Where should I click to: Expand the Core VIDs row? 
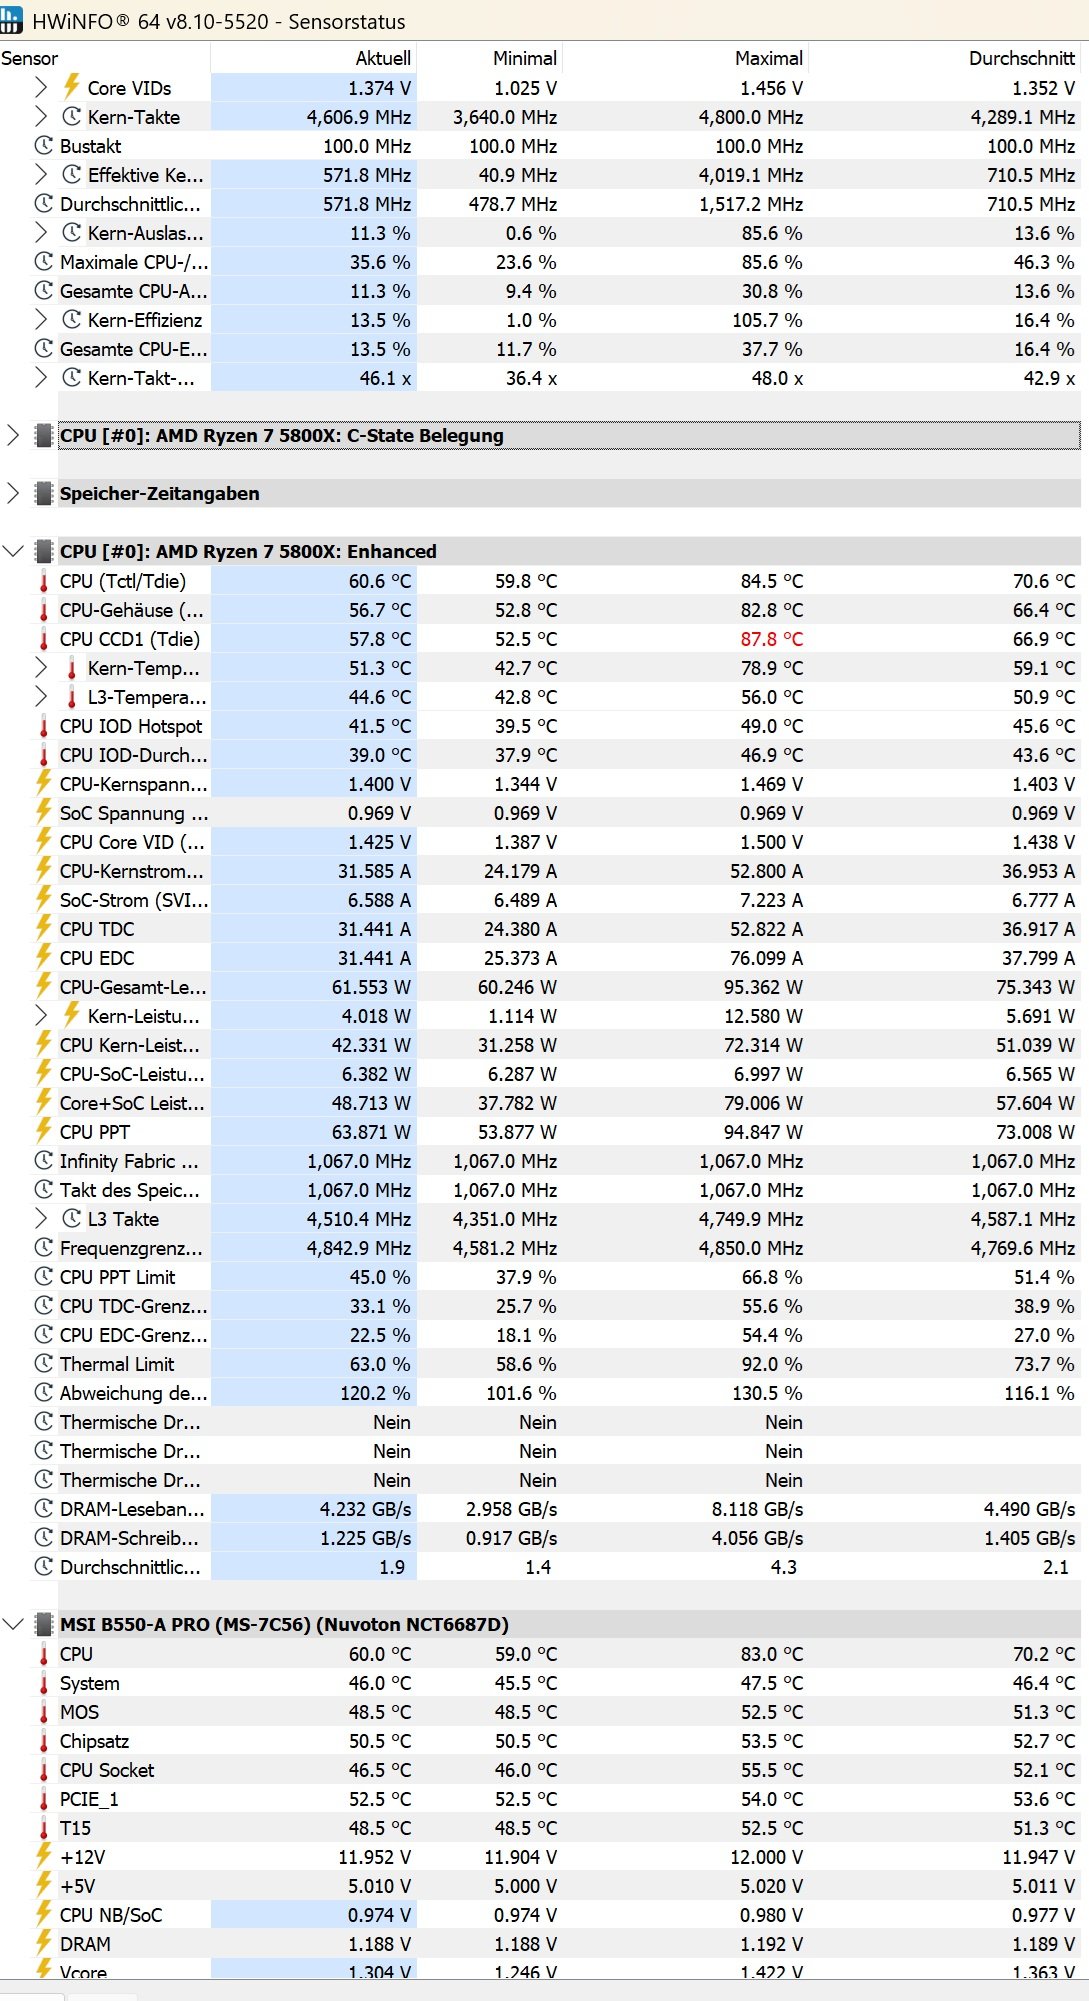(x=40, y=88)
